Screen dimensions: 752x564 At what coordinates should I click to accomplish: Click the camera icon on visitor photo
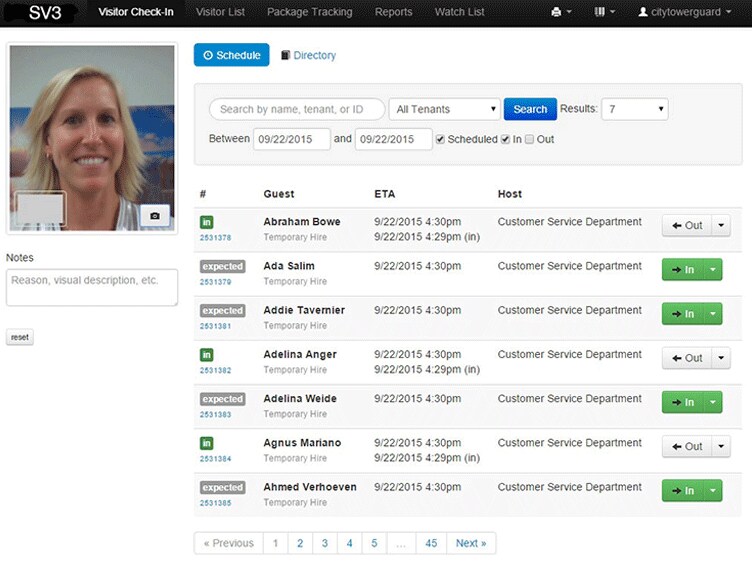(154, 215)
